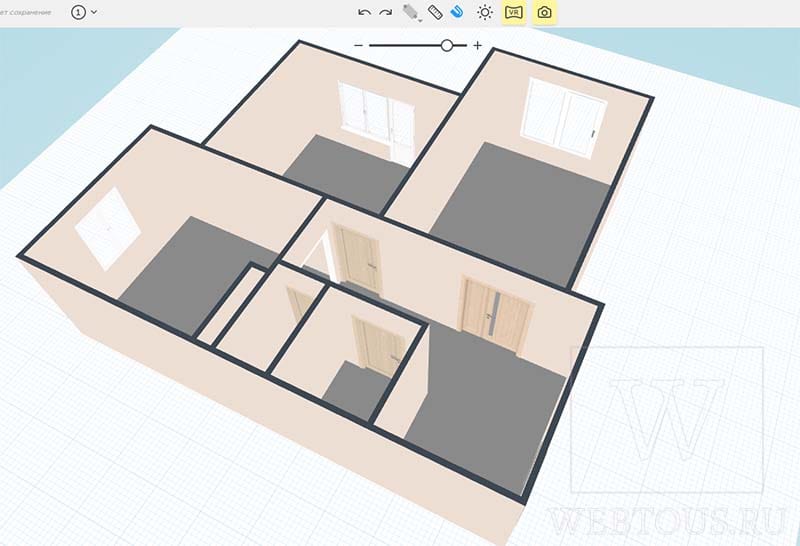Select the double door in hallway
The width and height of the screenshot is (800, 546).
[x=495, y=315]
